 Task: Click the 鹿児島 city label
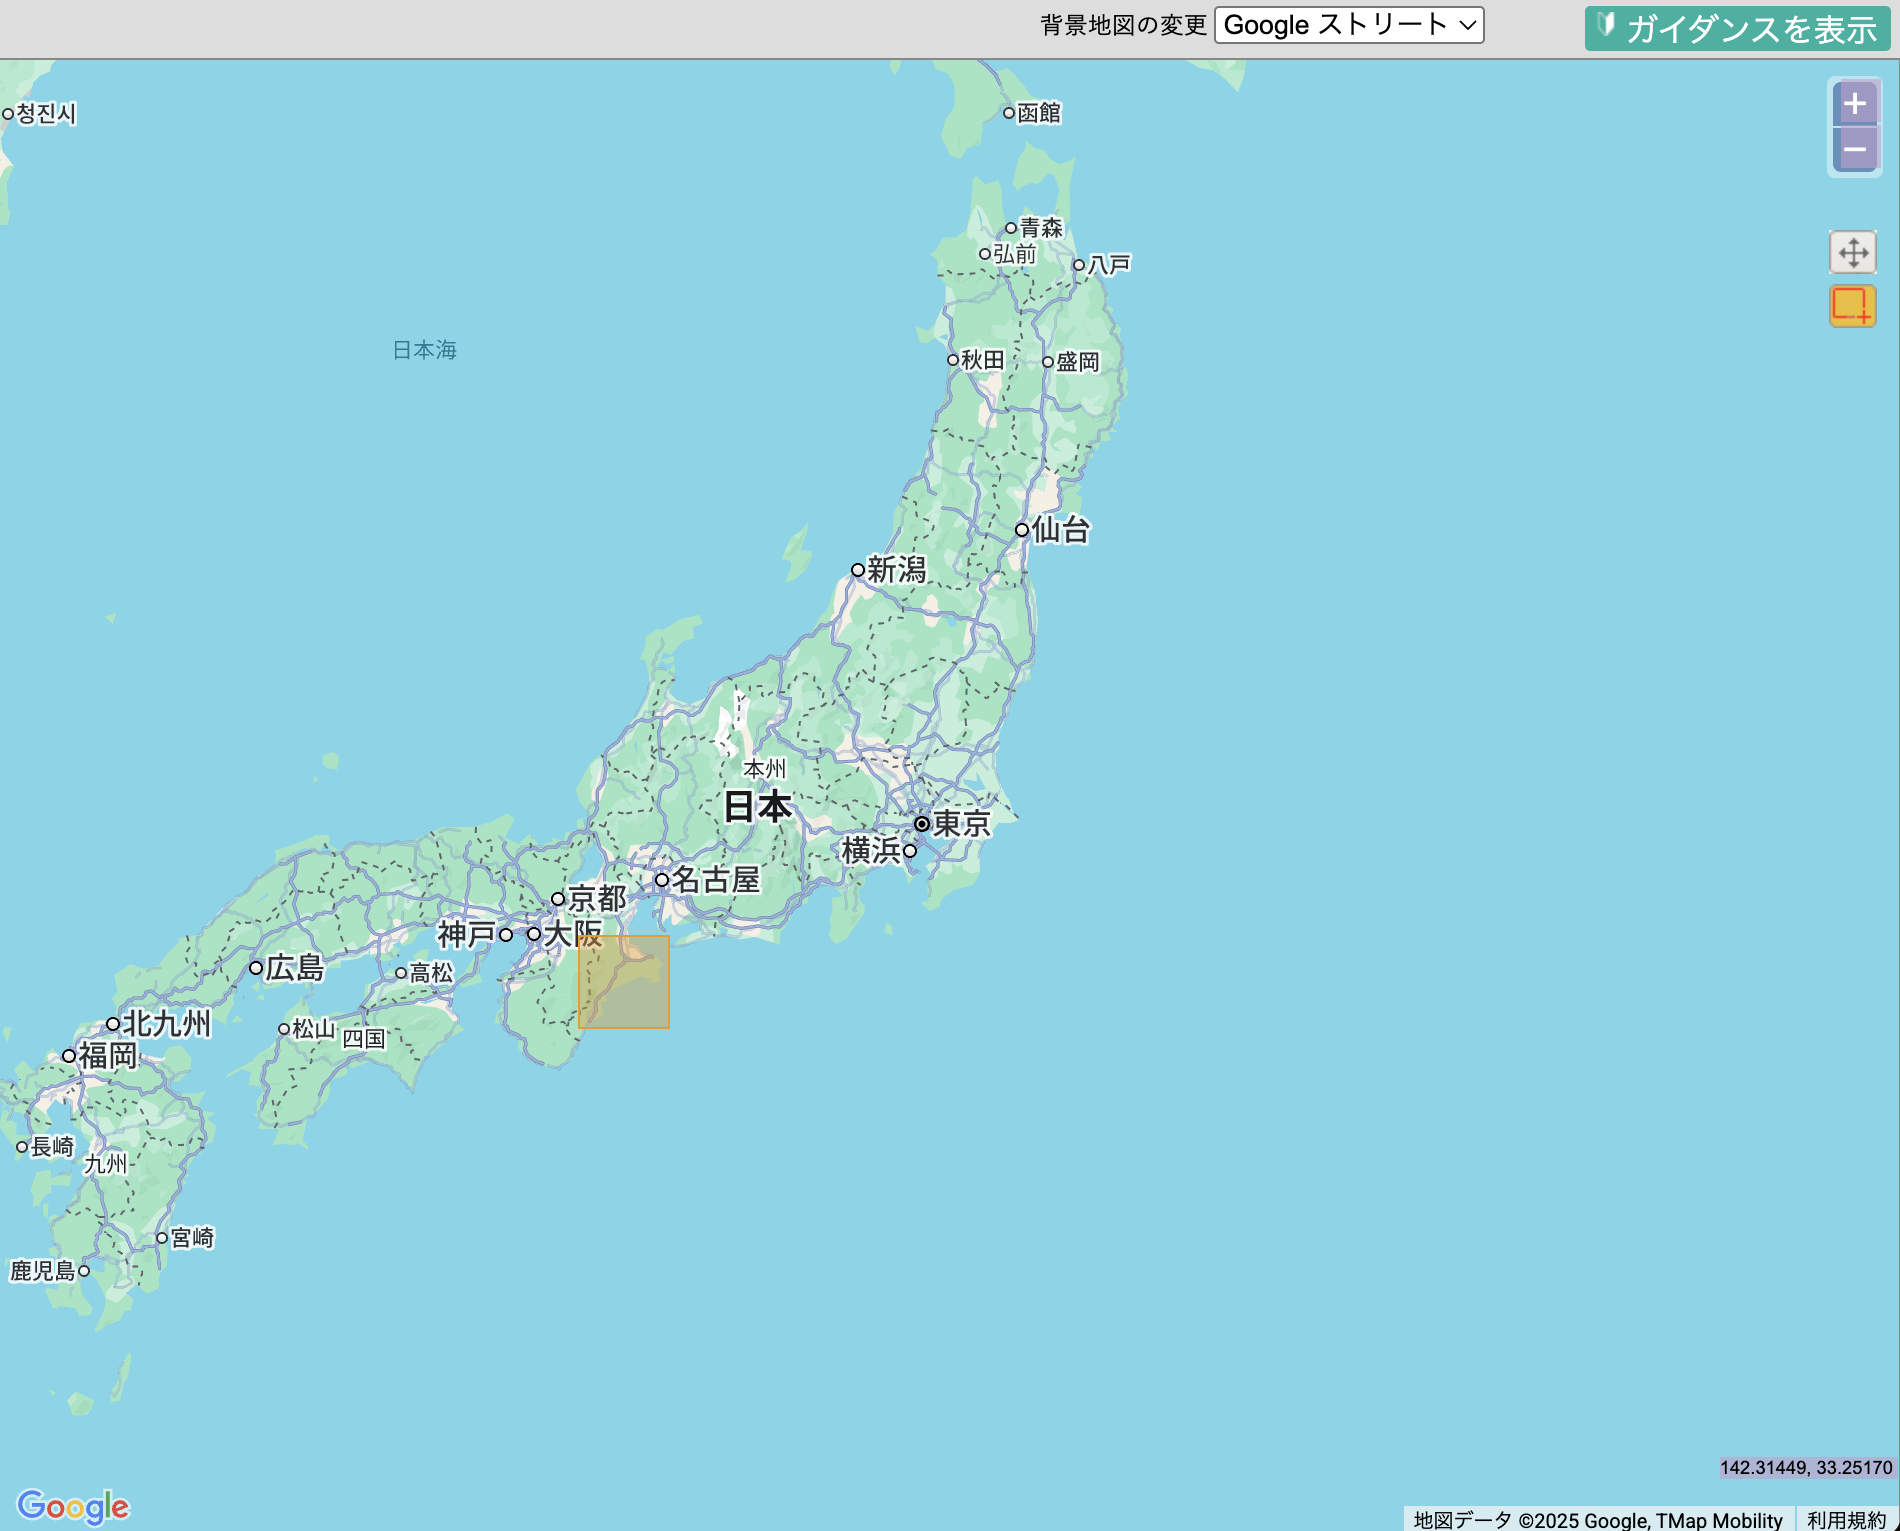pyautogui.click(x=43, y=1270)
